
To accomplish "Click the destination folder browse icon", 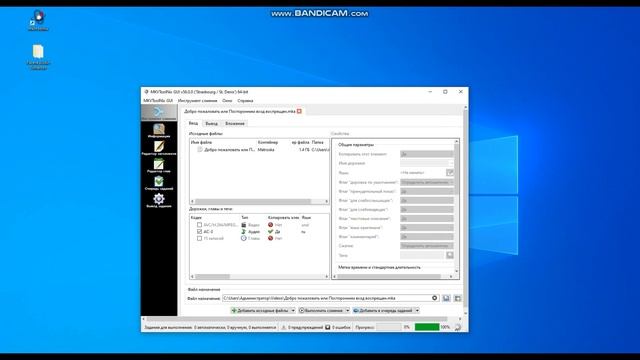I will pos(458,298).
